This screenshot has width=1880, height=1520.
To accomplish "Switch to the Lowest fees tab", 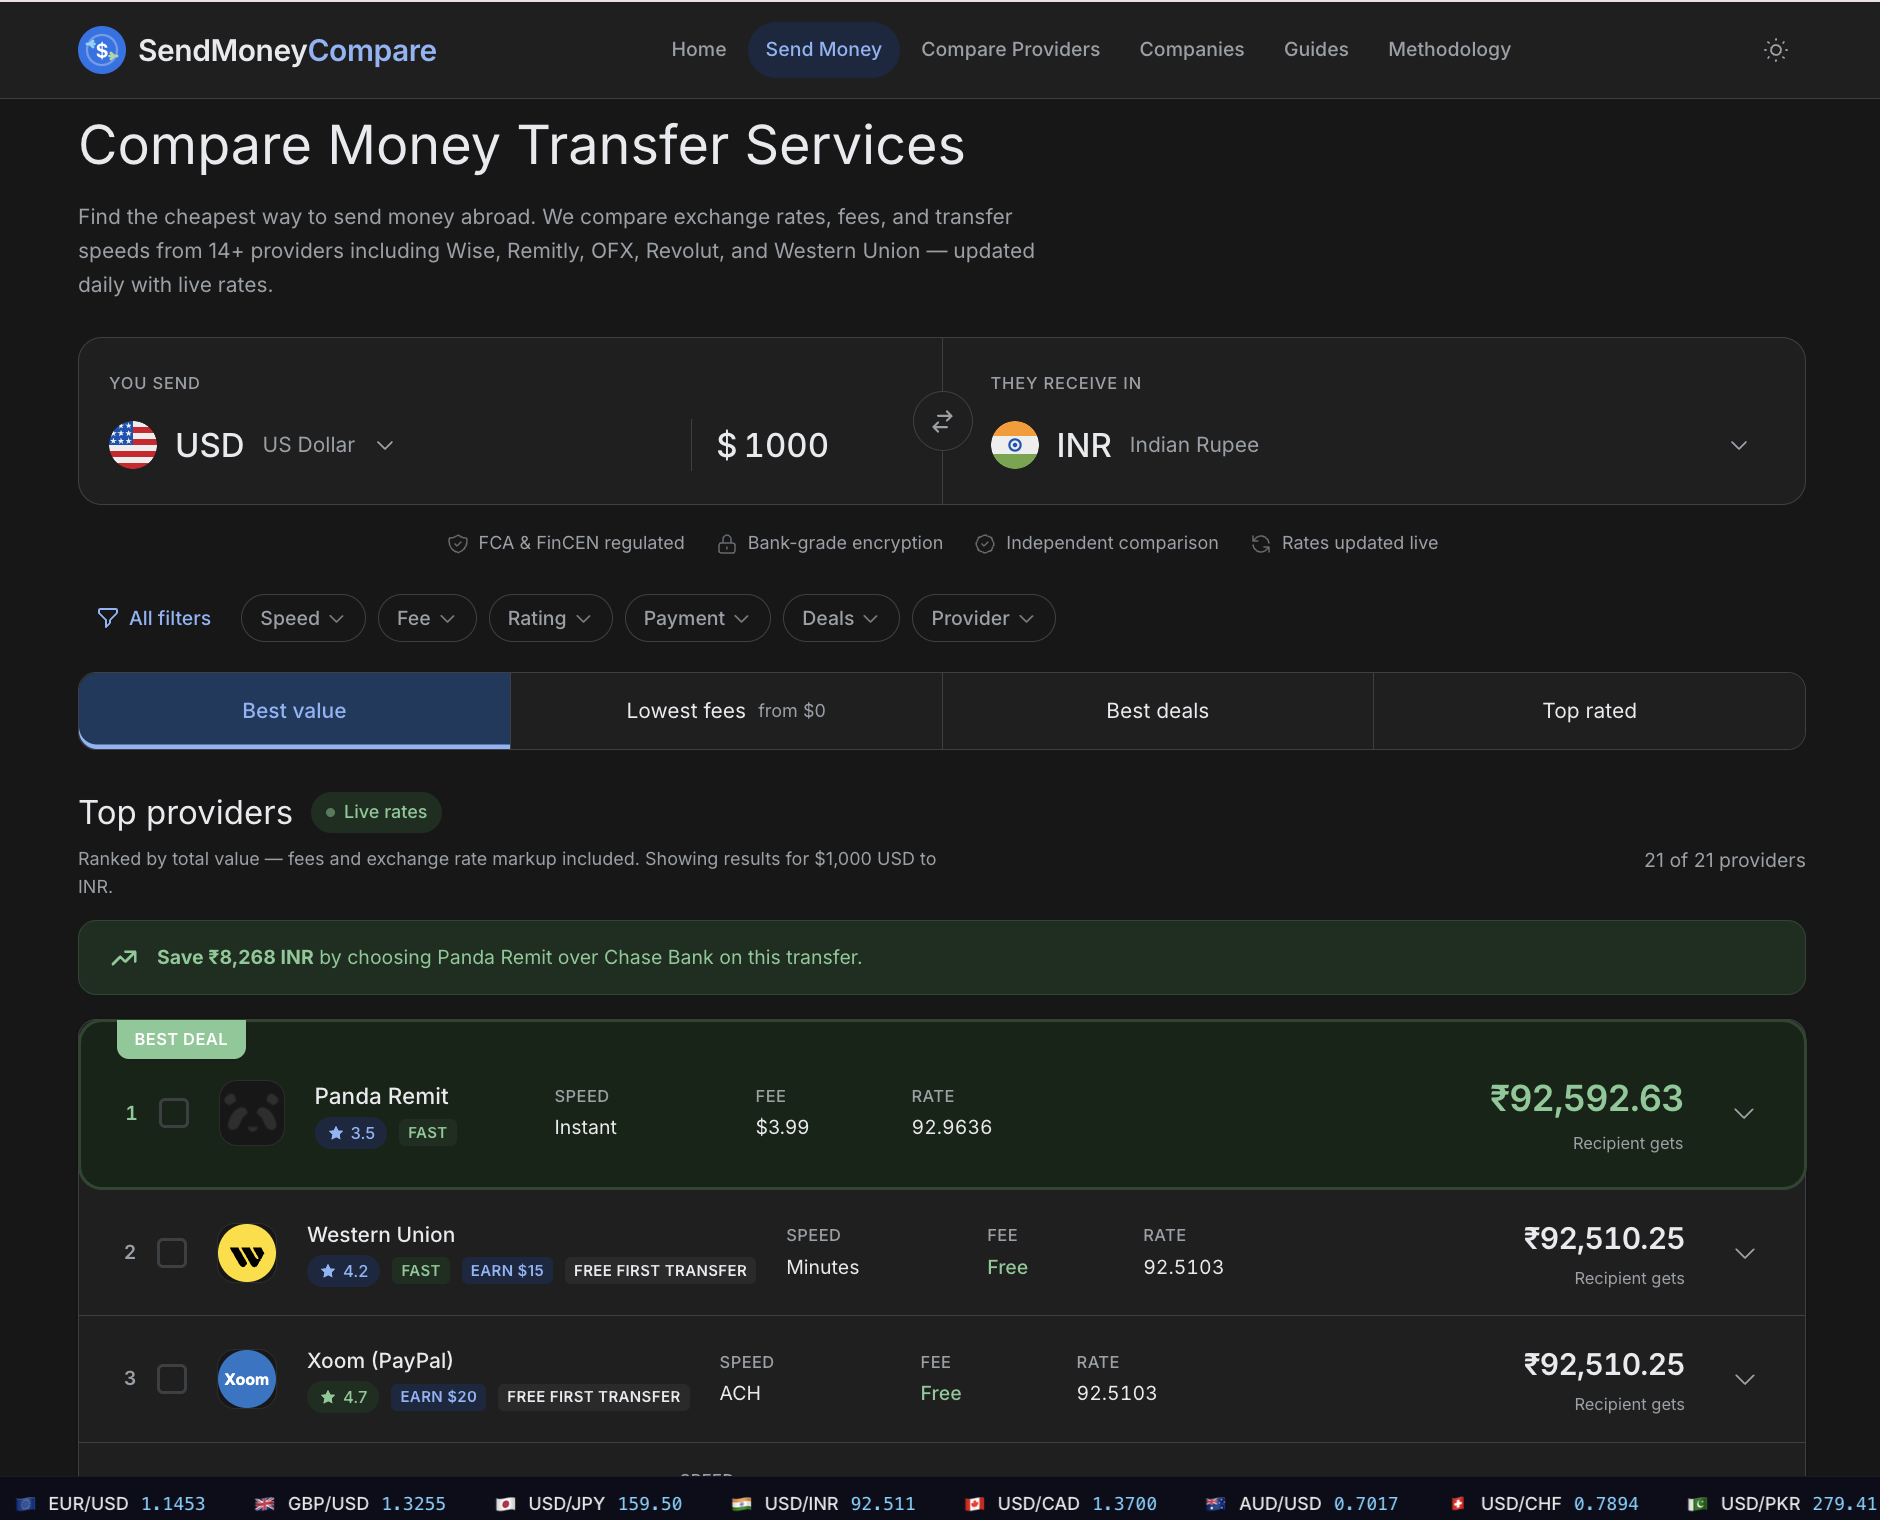I will pos(725,710).
